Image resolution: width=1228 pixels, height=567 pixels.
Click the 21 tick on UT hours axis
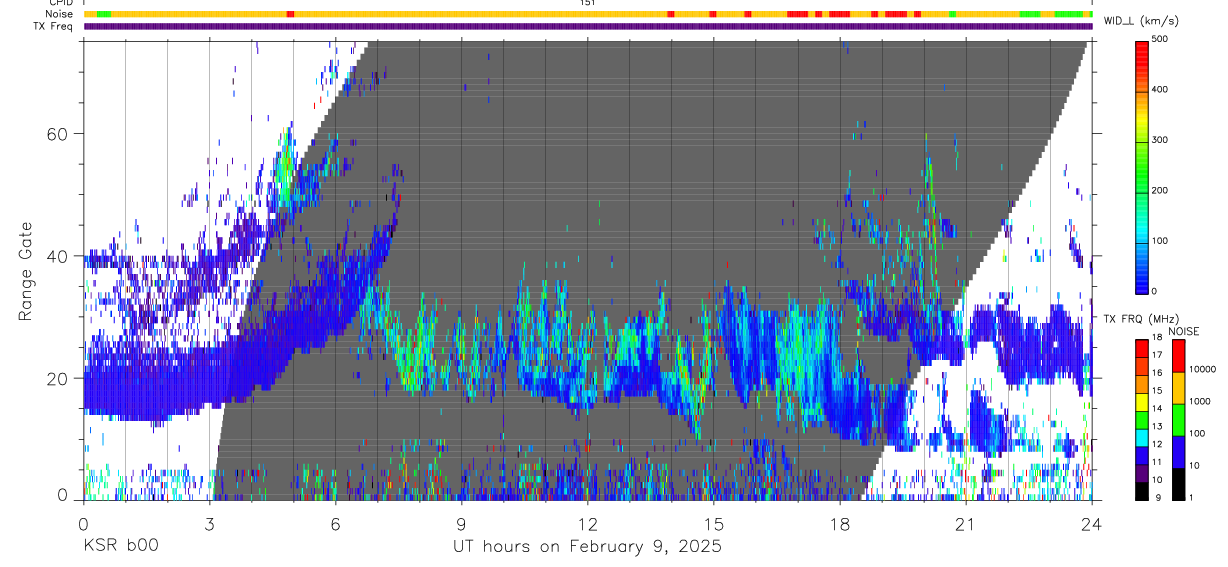[966, 523]
